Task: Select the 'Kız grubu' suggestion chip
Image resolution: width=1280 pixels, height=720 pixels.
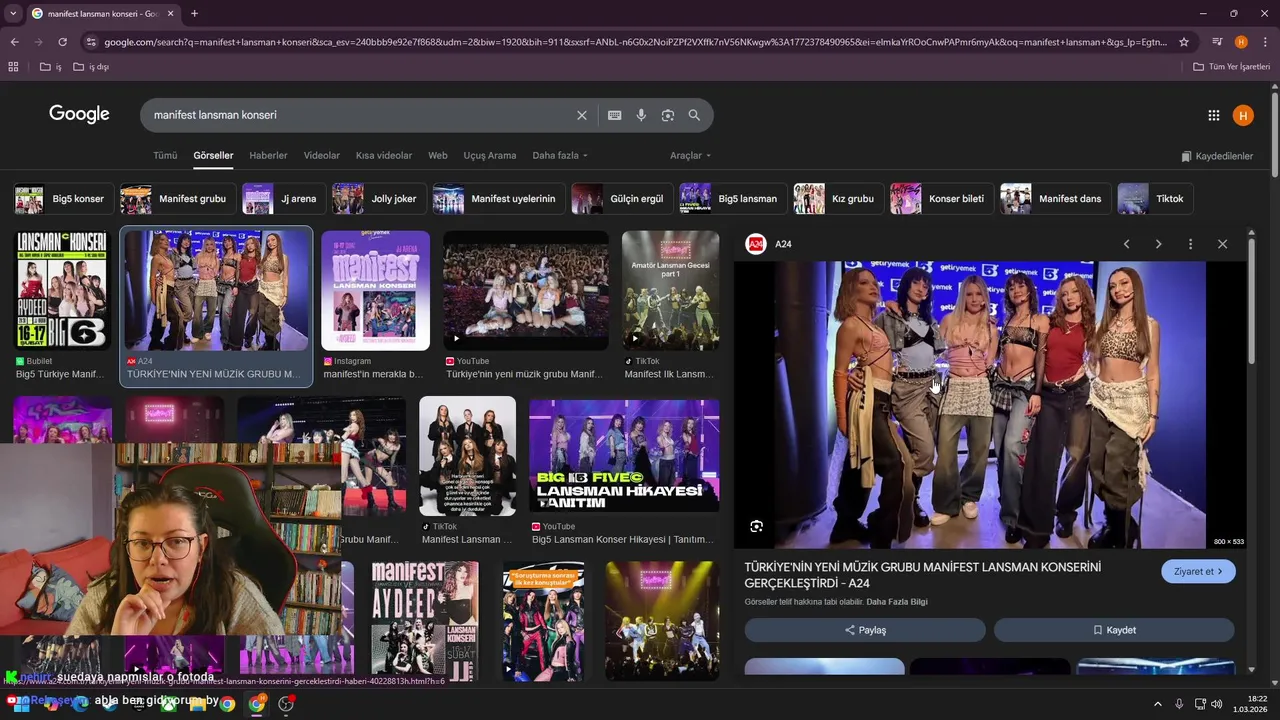Action: [837, 199]
